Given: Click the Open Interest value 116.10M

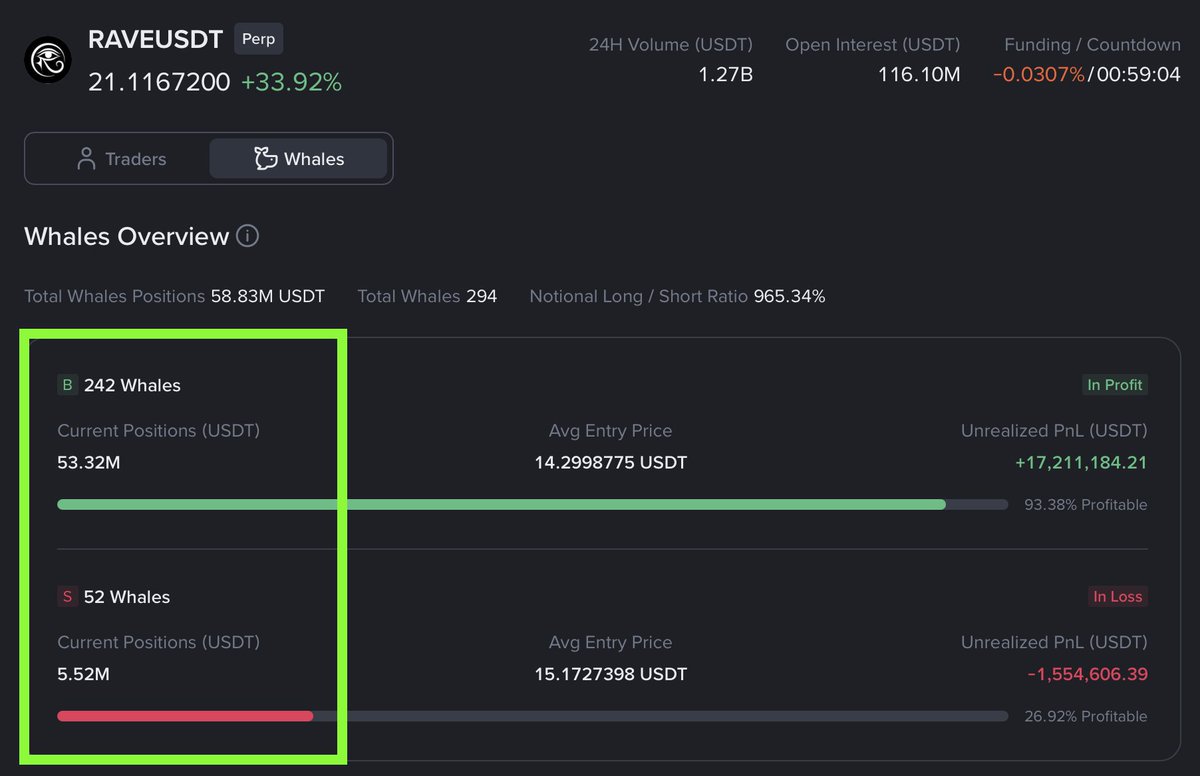Looking at the screenshot, I should pos(918,73).
